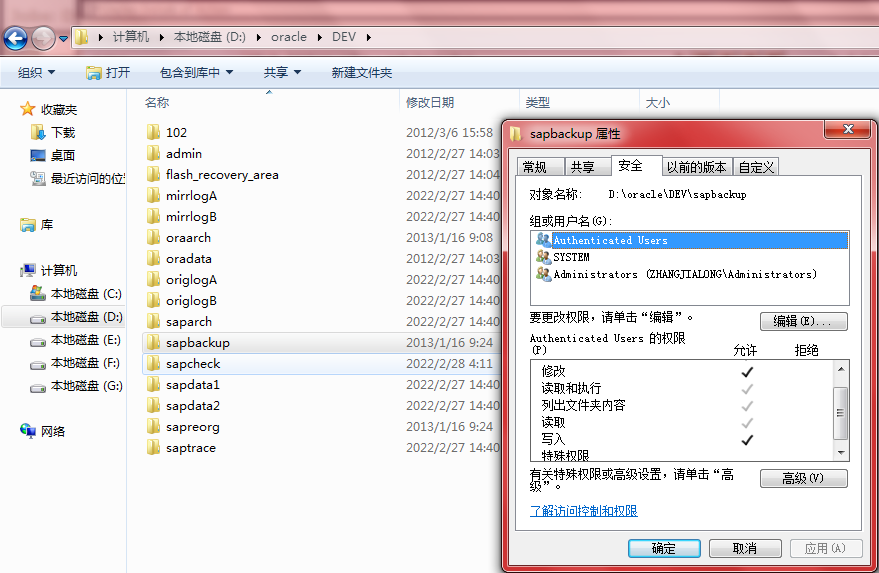The image size is (879, 573).
Task: Expand the arrow after 计算机 in breadcrumb
Action: [161, 38]
